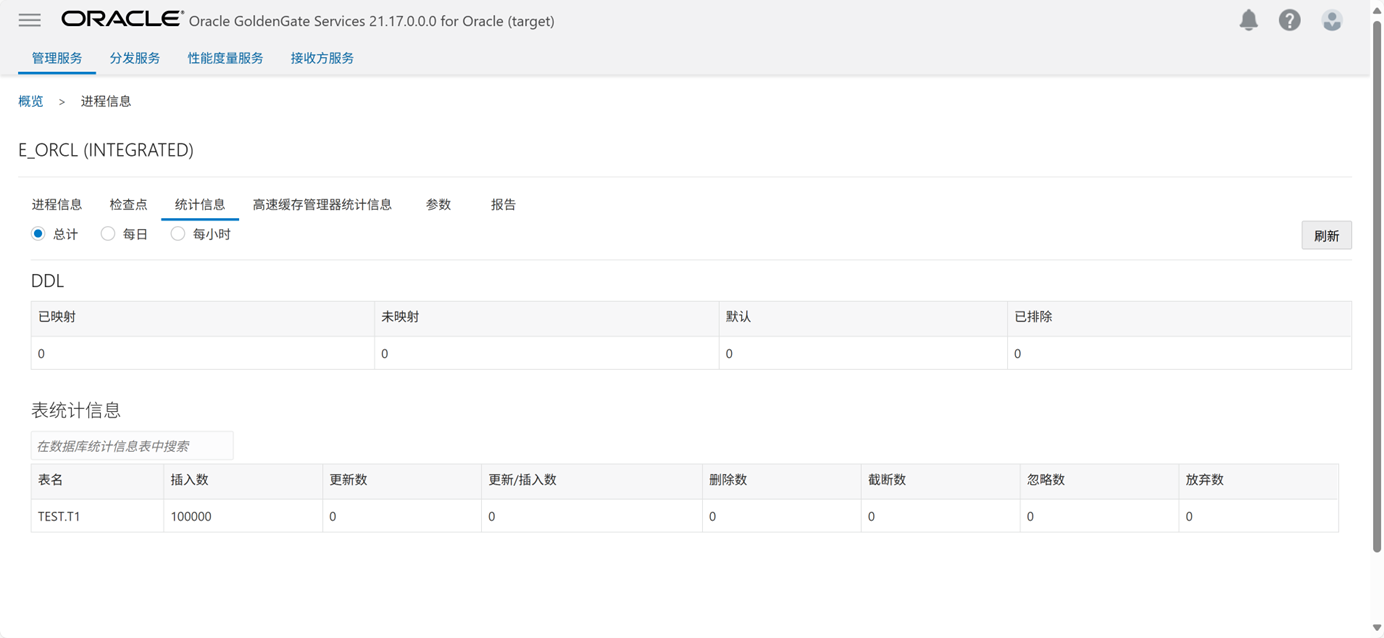Viewport: 1384px width, 638px height.
Task: Open the 高速缓存管理器统计信息 tab
Action: tap(322, 205)
